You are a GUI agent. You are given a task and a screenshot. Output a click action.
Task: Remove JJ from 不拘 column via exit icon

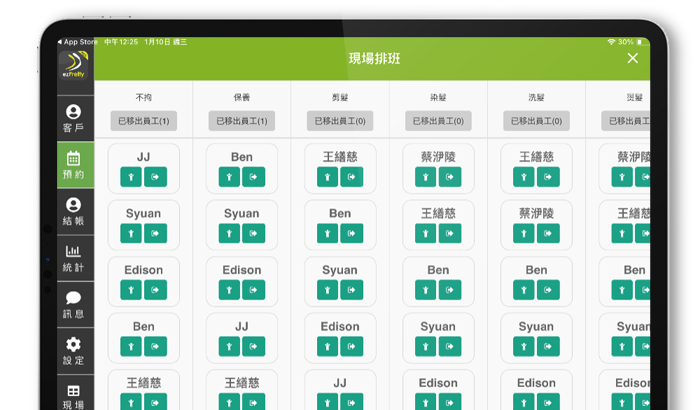point(155,177)
